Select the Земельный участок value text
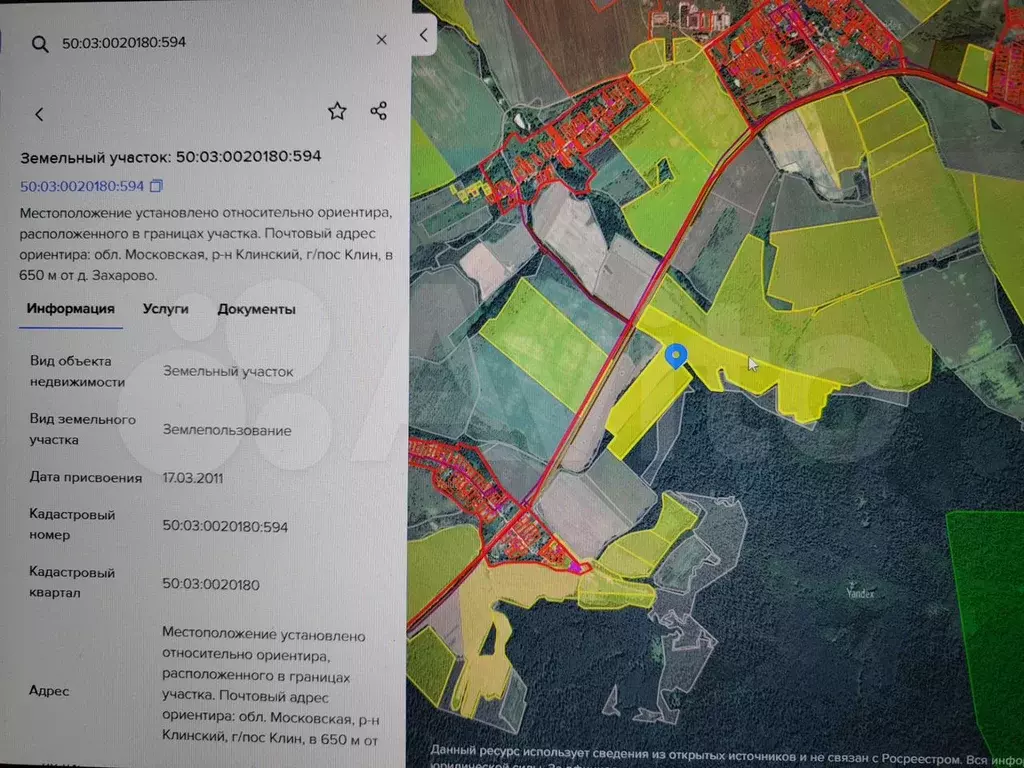Screen dimensions: 1024x768 228,372
